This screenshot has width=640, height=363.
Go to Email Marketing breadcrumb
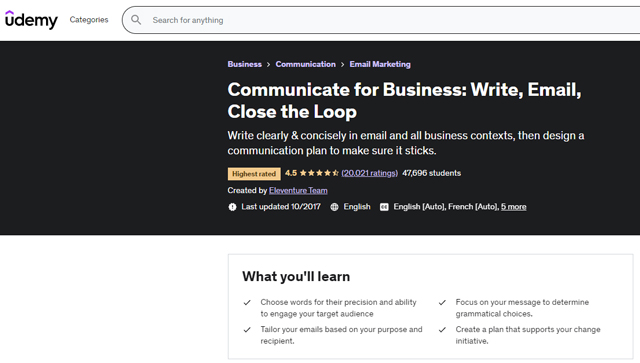coord(380,64)
